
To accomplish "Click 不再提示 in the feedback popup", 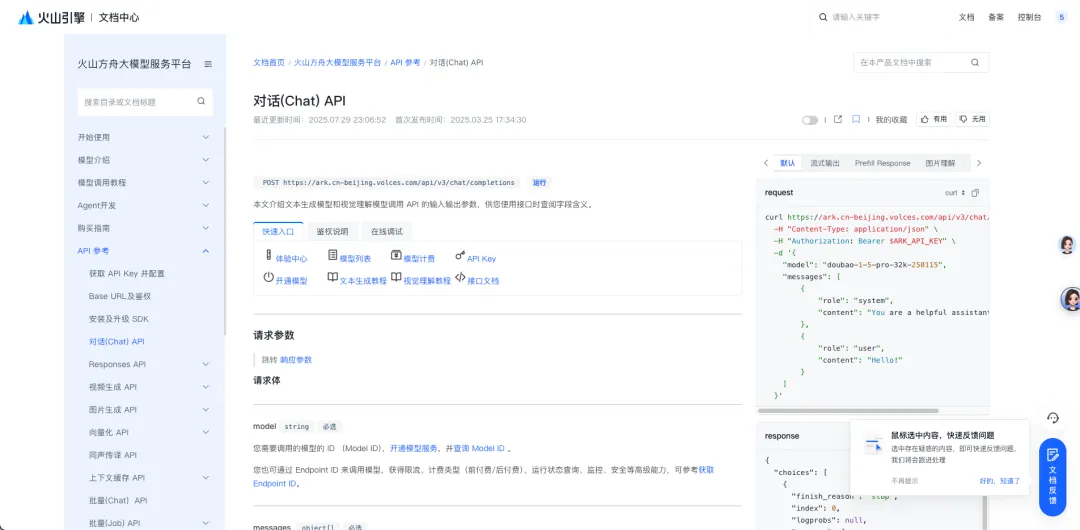I will click(904, 480).
